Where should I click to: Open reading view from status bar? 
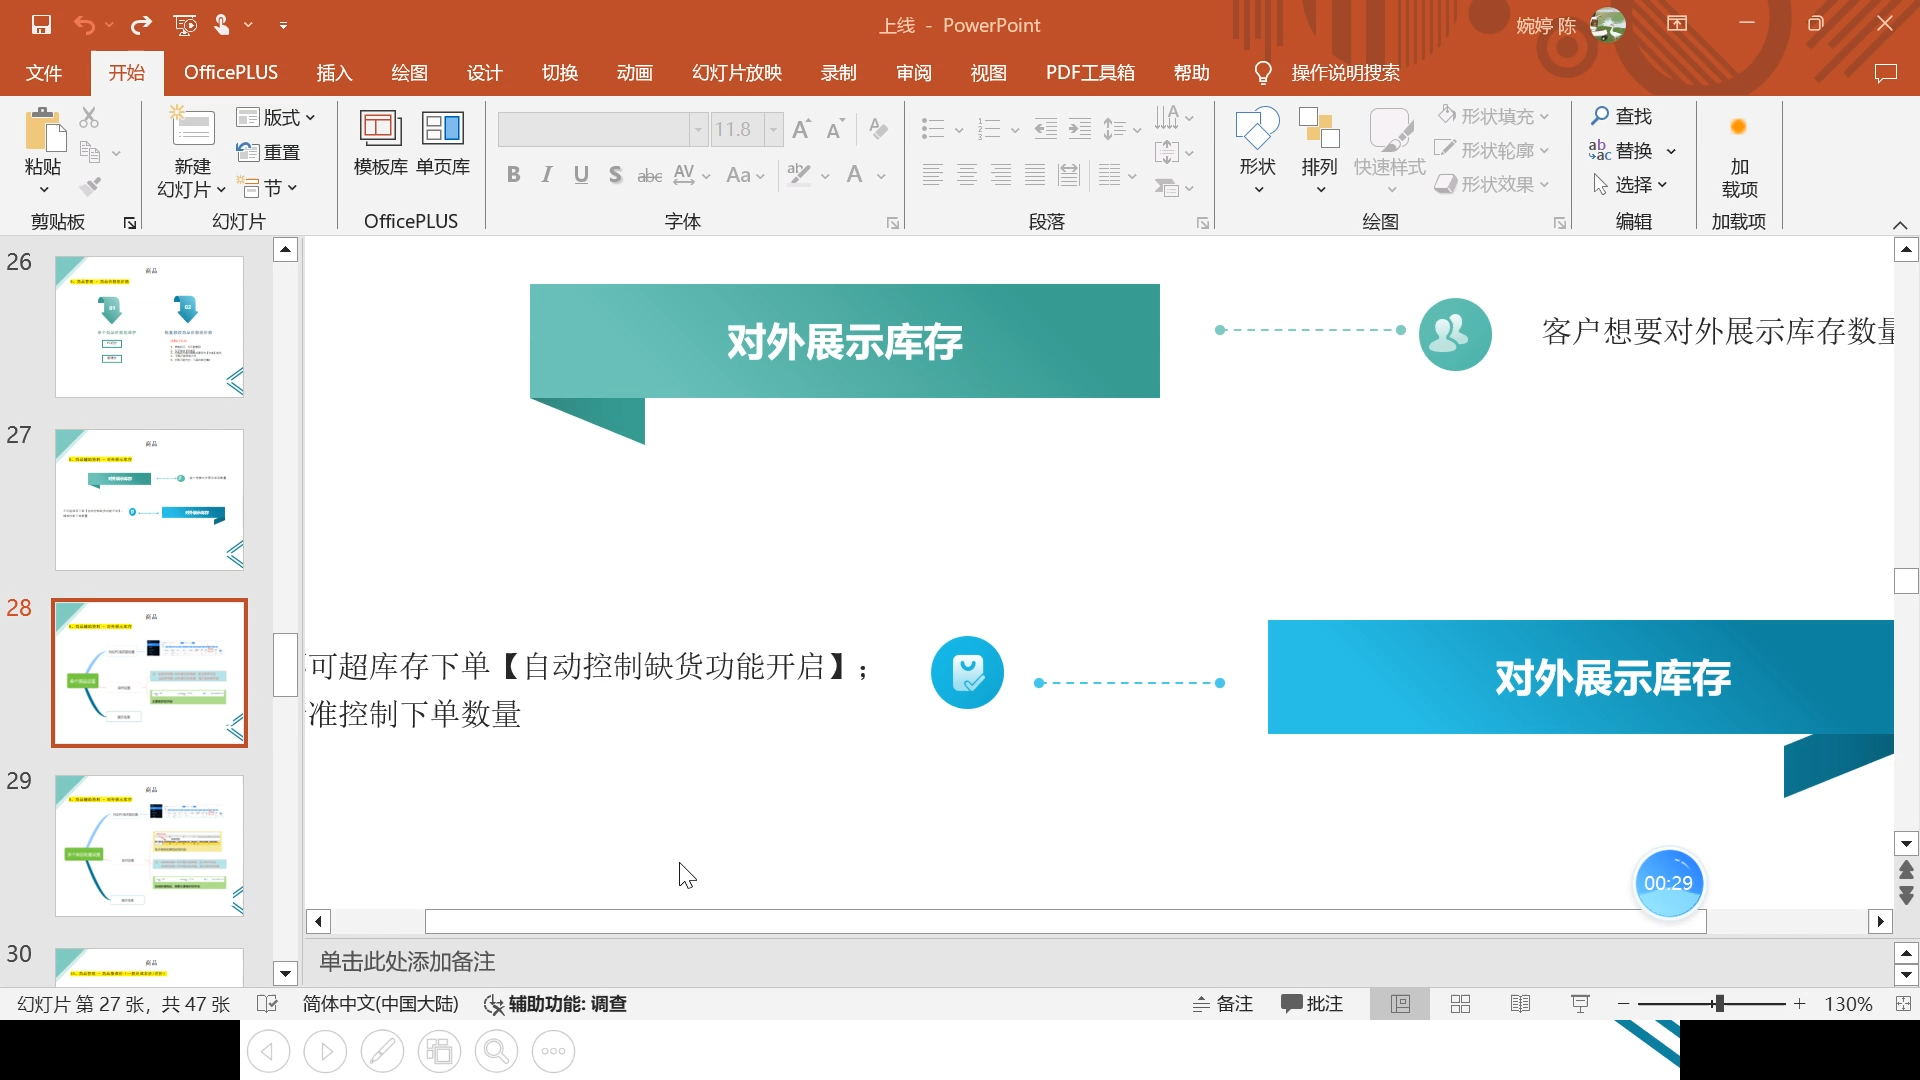(x=1520, y=1004)
